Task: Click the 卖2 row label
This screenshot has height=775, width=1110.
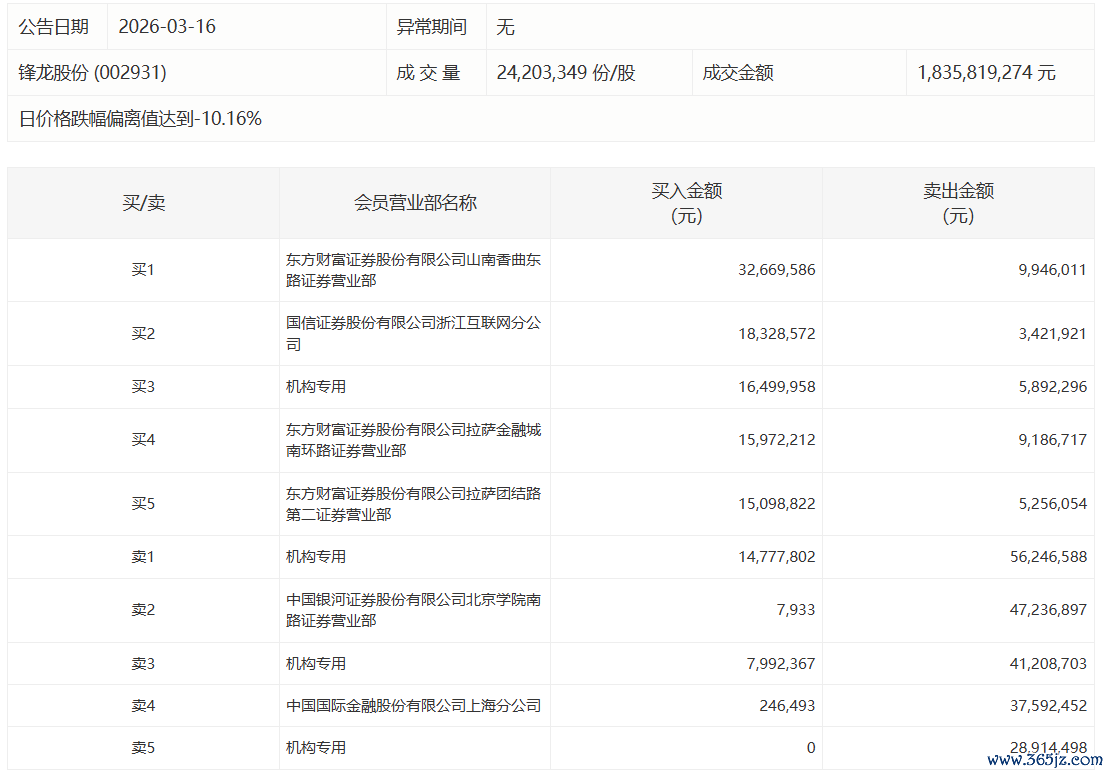Action: [x=143, y=609]
